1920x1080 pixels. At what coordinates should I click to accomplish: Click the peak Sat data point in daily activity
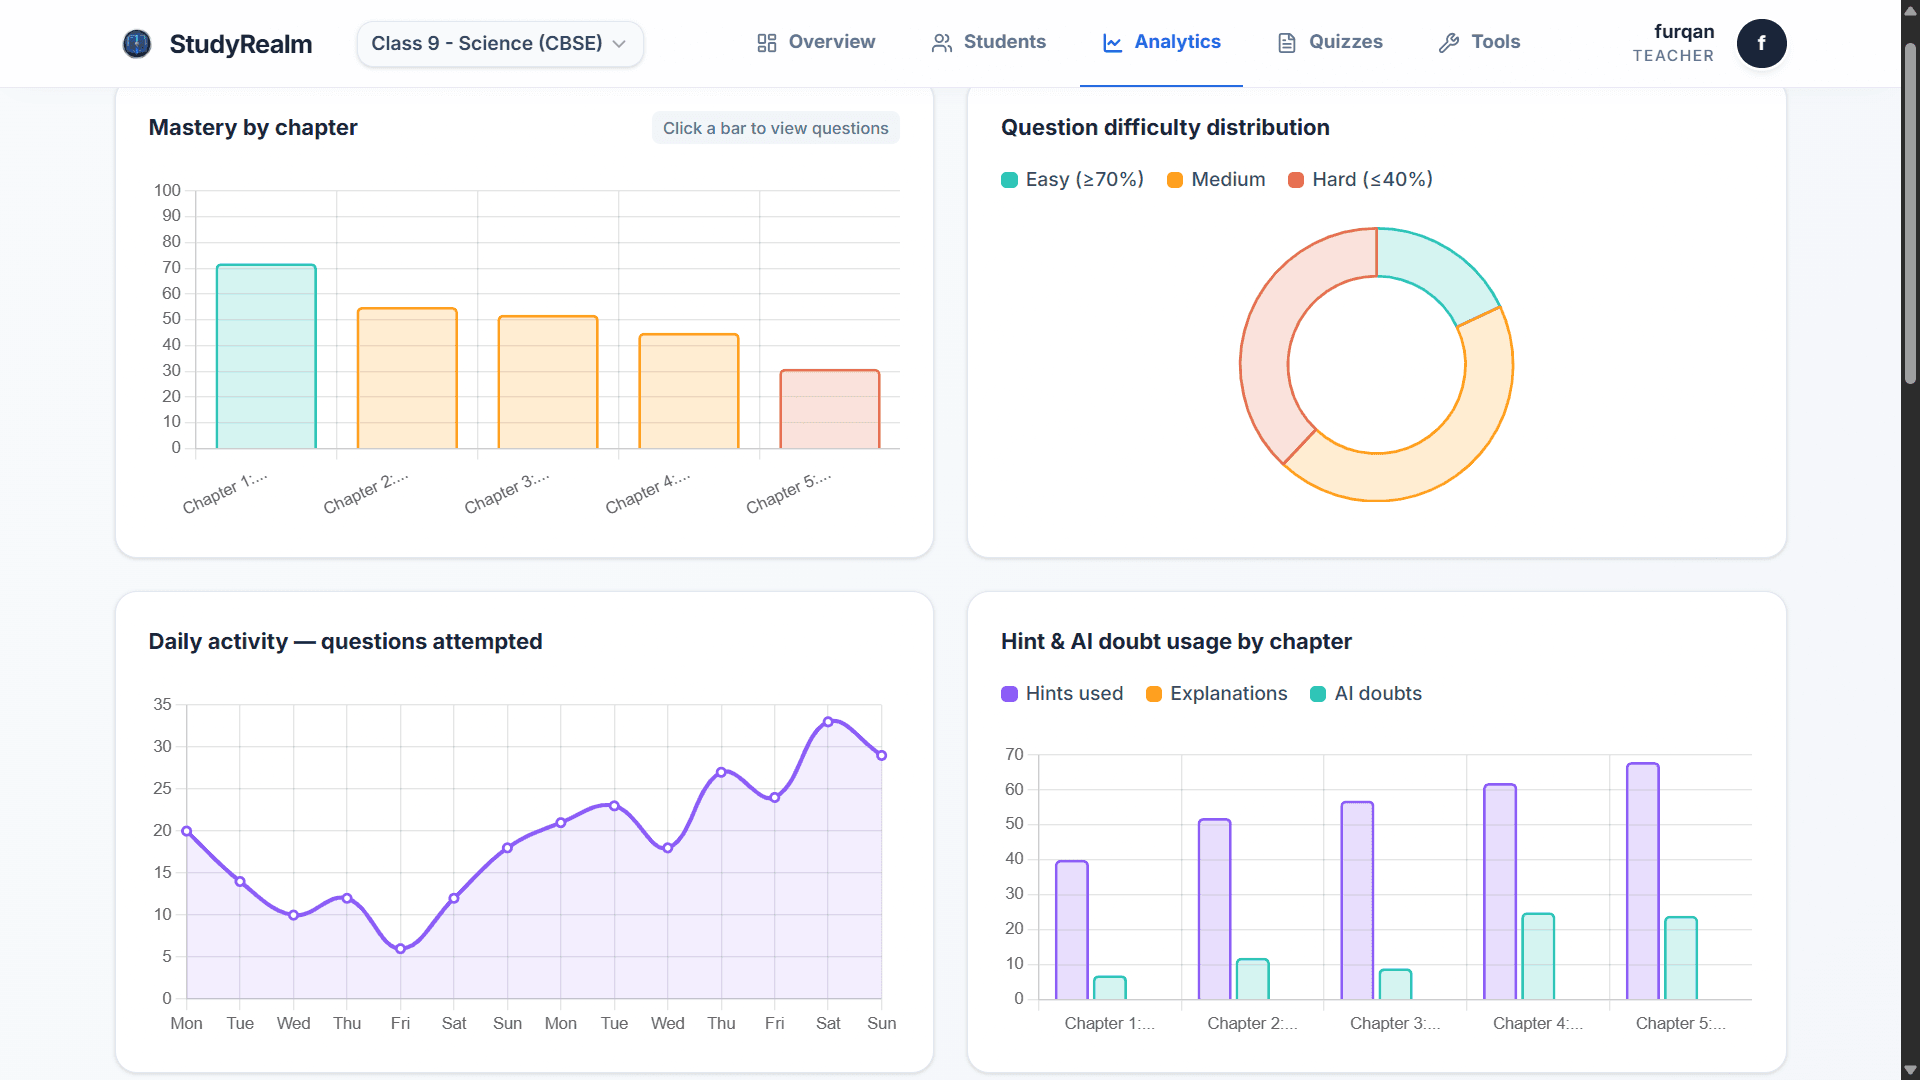(828, 721)
